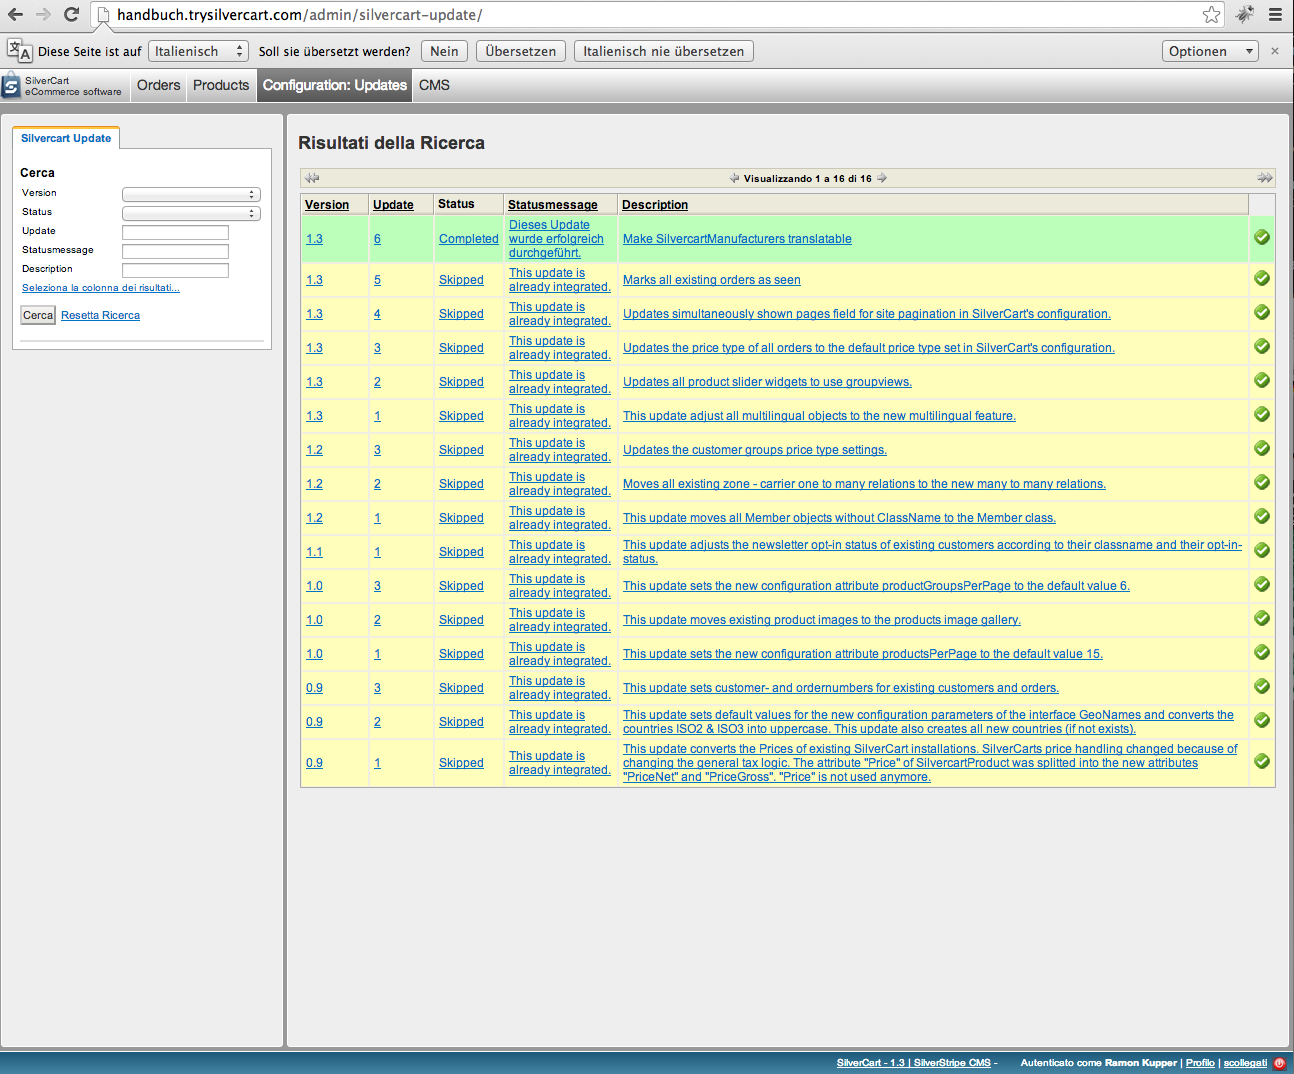The width and height of the screenshot is (1294, 1074).
Task: Click green check icon in newsletter opt-in row
Action: (1262, 550)
